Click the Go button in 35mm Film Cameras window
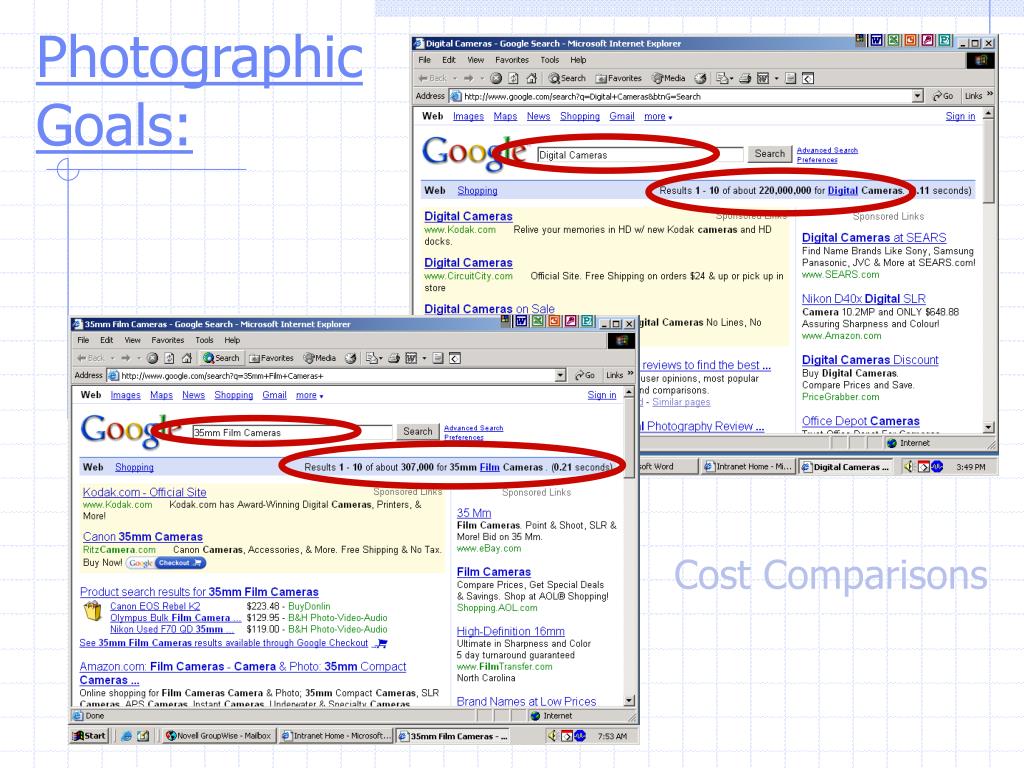This screenshot has width=1024, height=768. pos(584,376)
